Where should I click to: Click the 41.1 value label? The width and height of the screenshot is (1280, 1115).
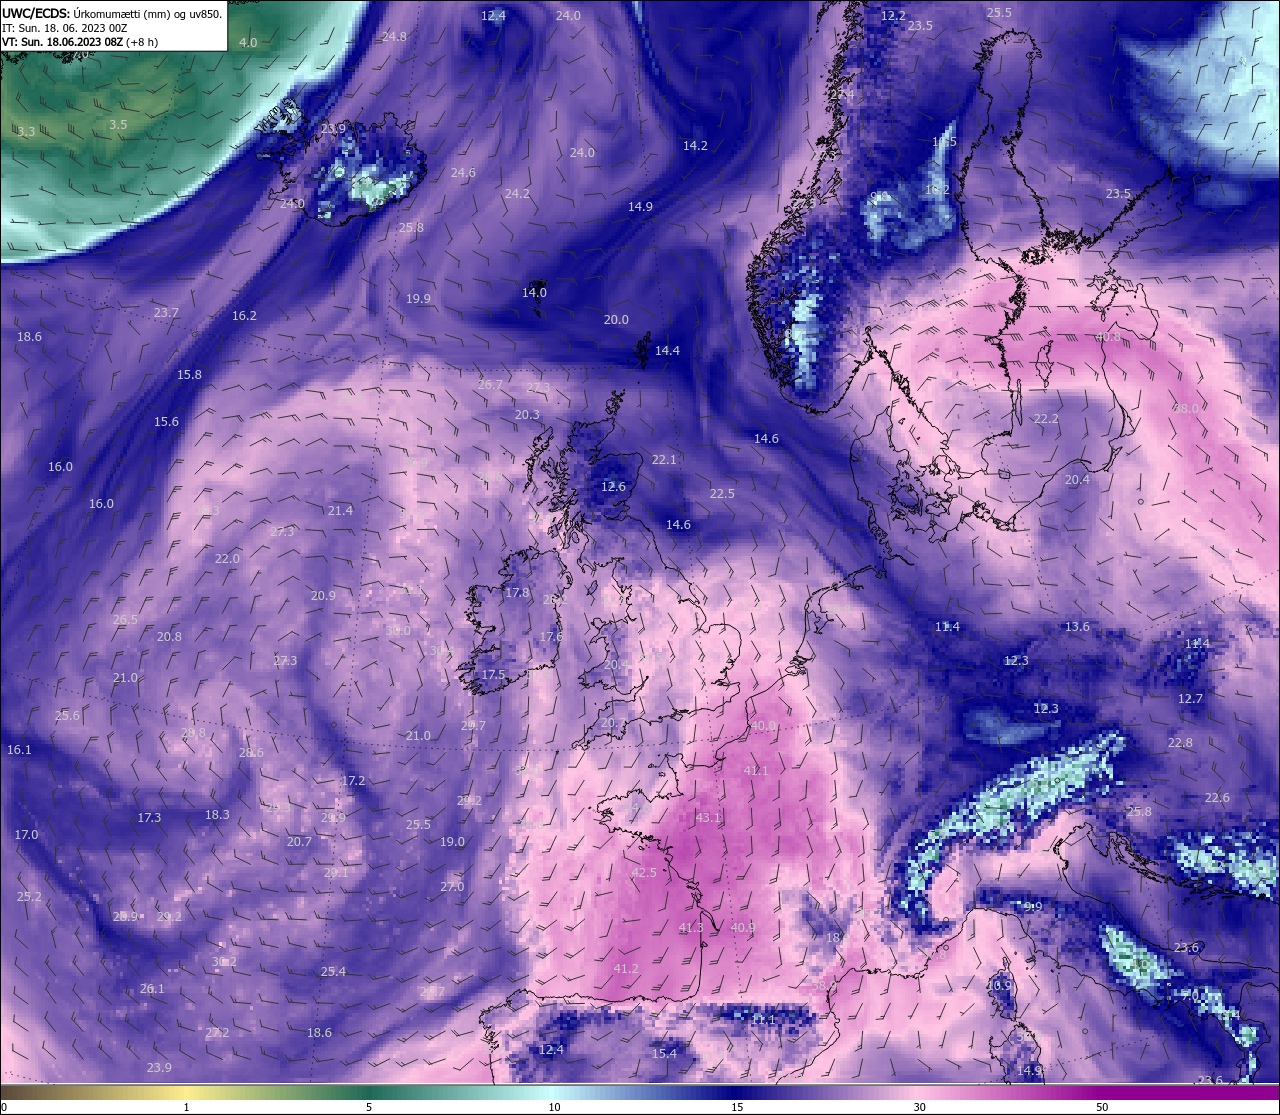(756, 771)
